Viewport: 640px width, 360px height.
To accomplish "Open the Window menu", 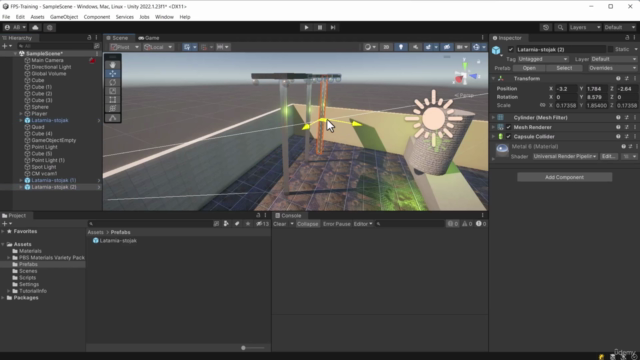I will click(x=164, y=17).
